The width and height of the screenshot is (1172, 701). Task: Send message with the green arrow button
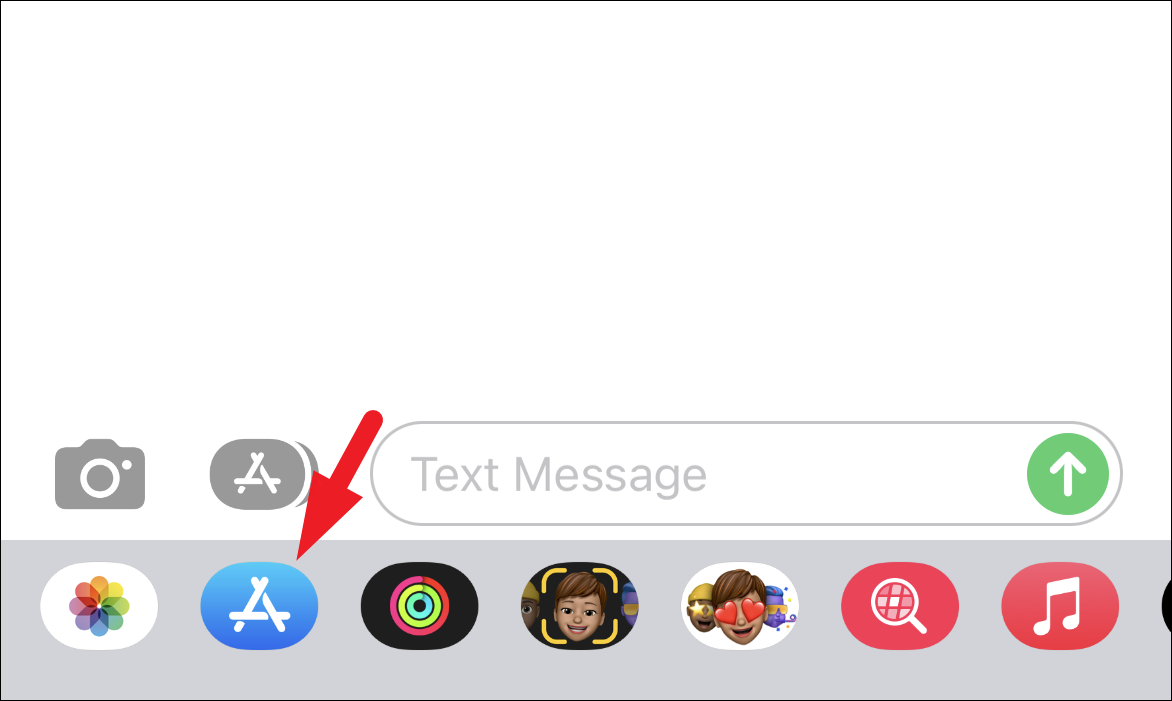point(1067,474)
